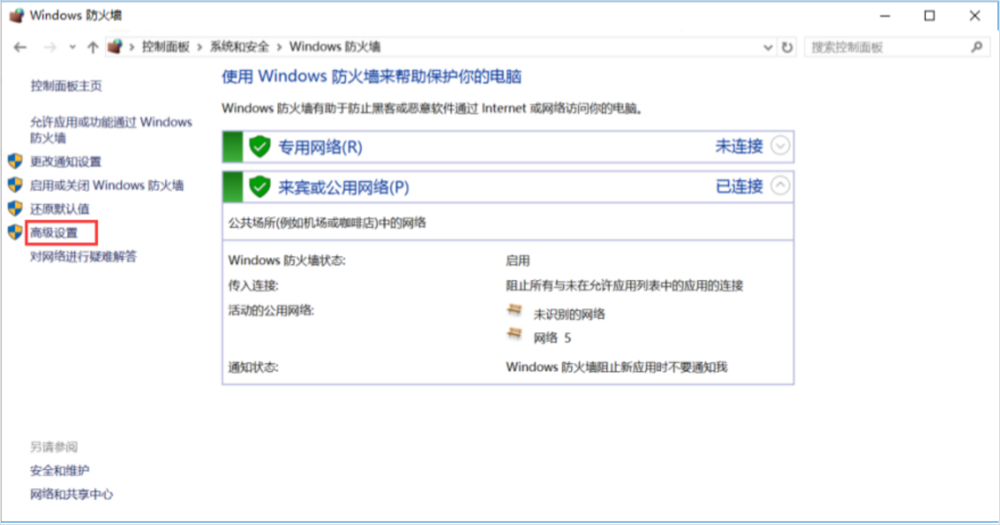Click the 启用 firewall state value
Viewport: 1000px width, 525px height.
(518, 261)
